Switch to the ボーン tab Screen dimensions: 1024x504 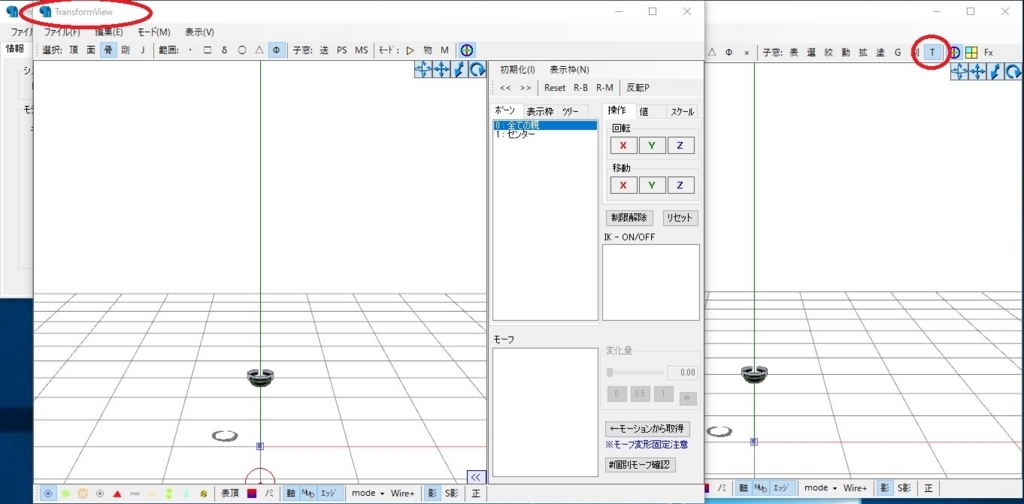pyautogui.click(x=507, y=110)
